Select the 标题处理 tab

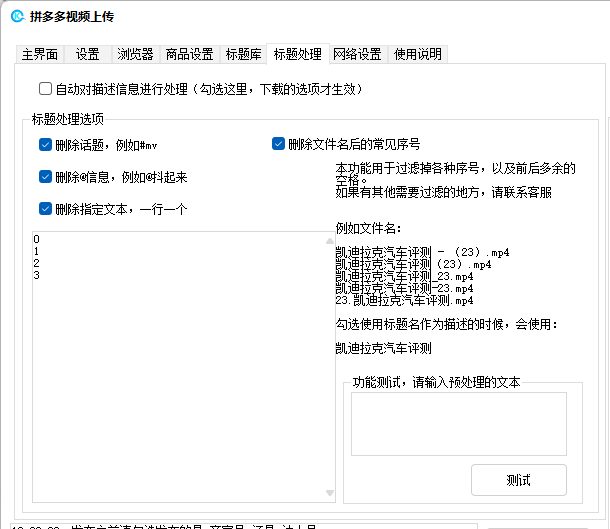[298, 54]
